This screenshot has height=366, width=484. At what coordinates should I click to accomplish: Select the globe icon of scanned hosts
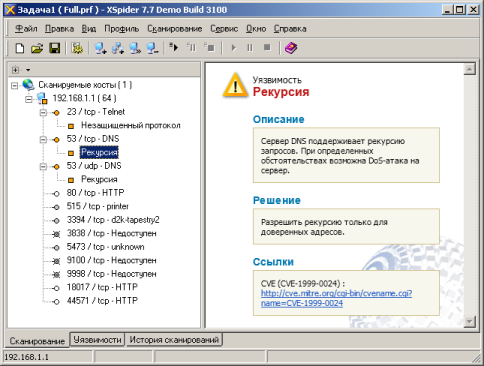[x=28, y=85]
